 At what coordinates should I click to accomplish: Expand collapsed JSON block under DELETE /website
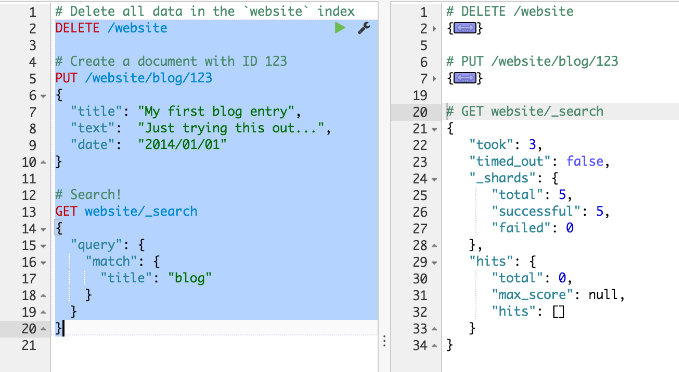[x=465, y=29]
